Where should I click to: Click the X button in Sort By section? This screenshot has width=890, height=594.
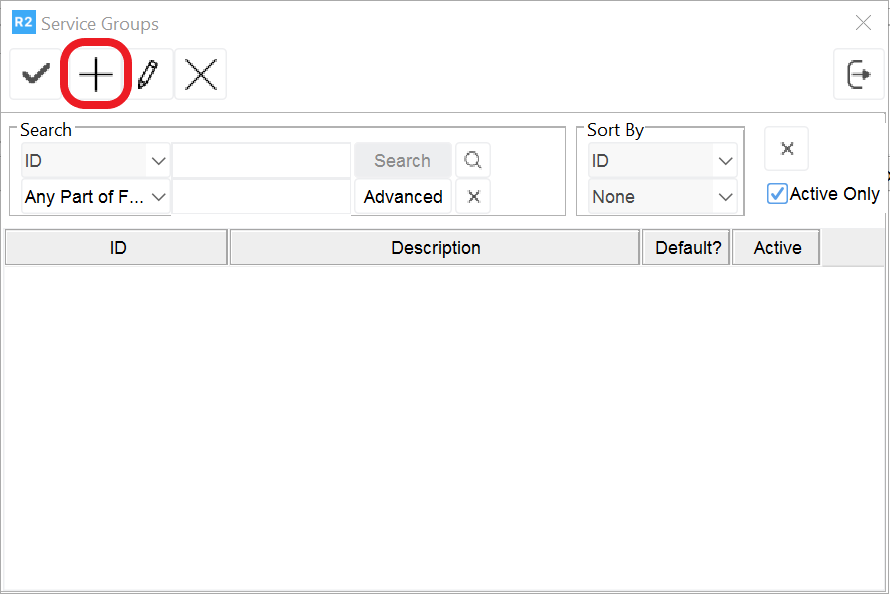[x=786, y=148]
